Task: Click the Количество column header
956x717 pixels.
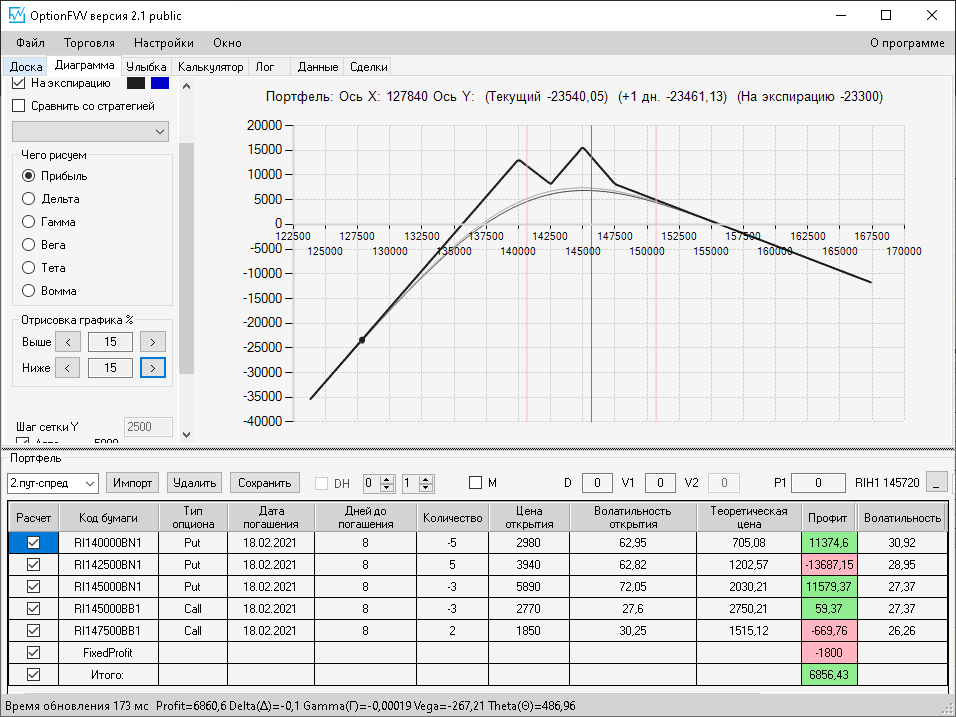Action: point(452,518)
